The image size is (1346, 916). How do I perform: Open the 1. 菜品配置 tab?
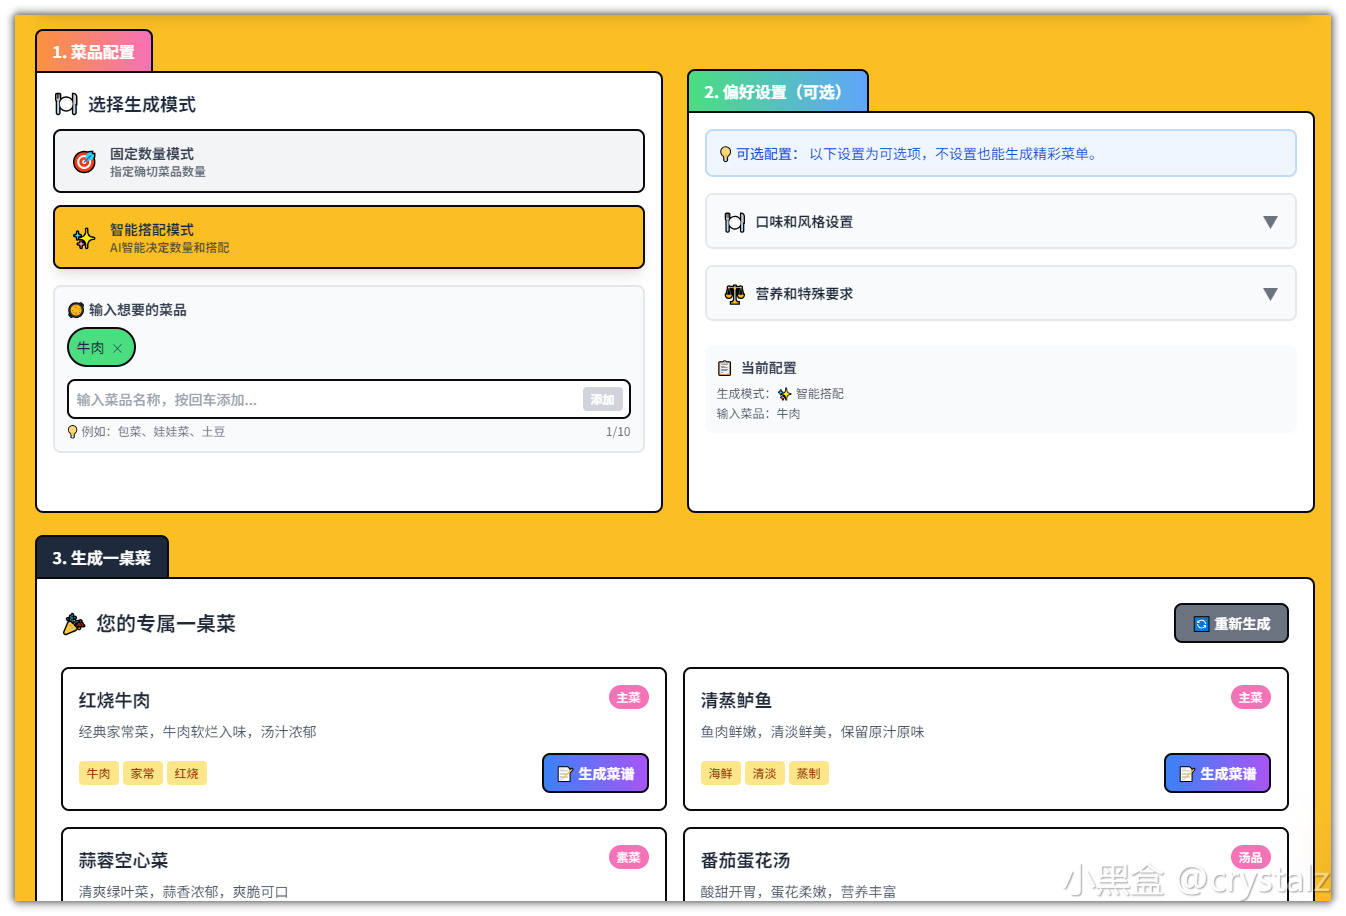tap(94, 51)
